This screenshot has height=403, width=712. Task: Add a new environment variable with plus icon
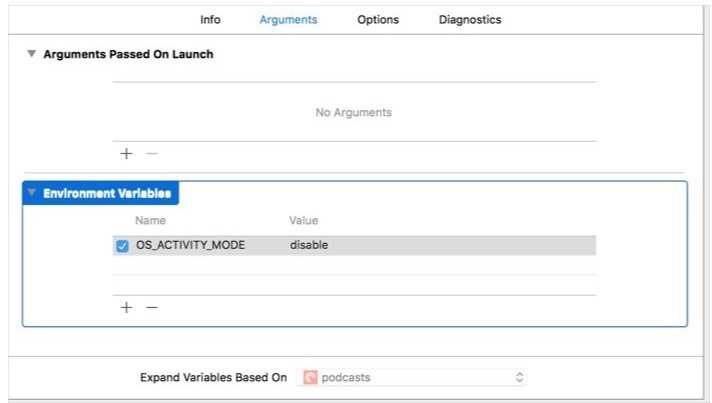click(x=126, y=308)
